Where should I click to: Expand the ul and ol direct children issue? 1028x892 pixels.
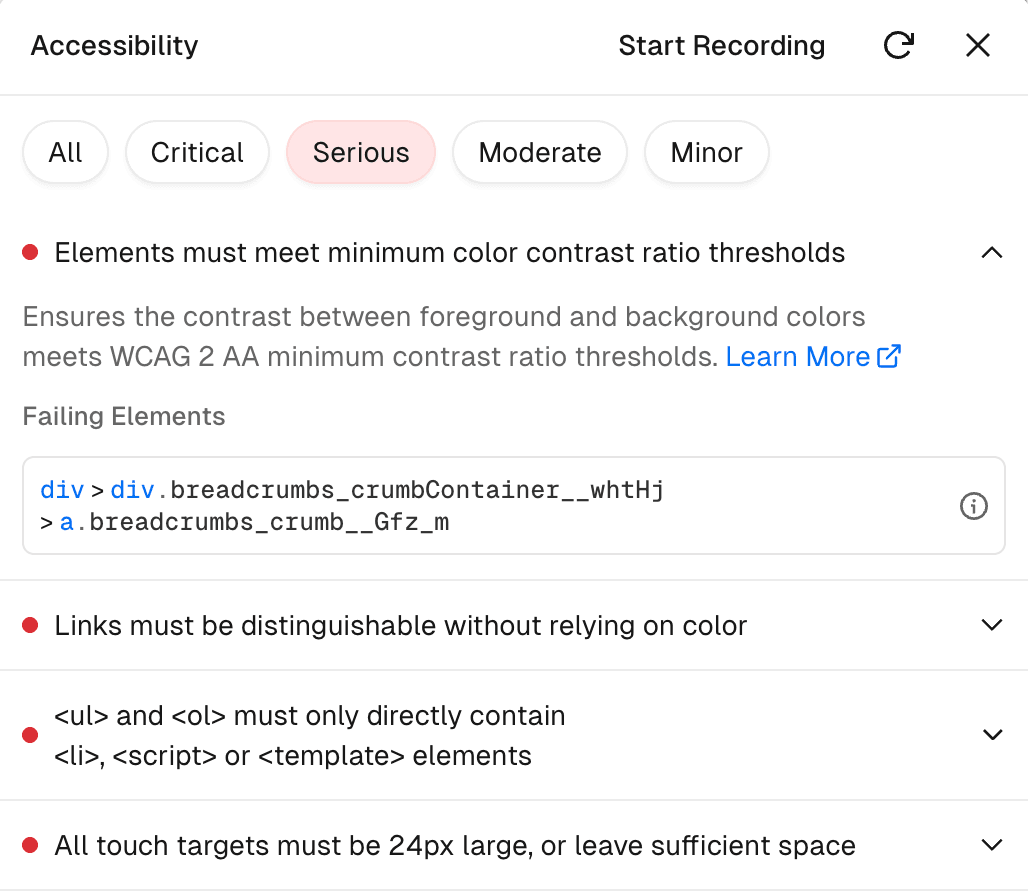[992, 734]
